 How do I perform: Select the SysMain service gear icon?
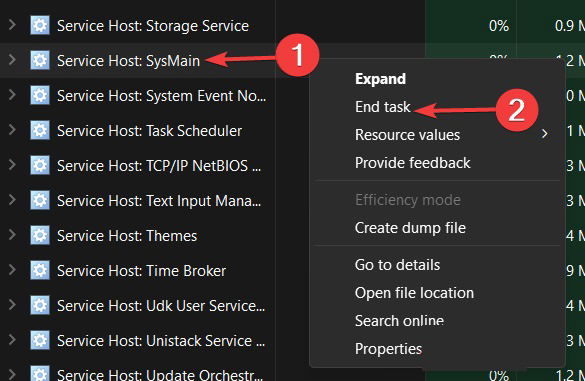(40, 60)
